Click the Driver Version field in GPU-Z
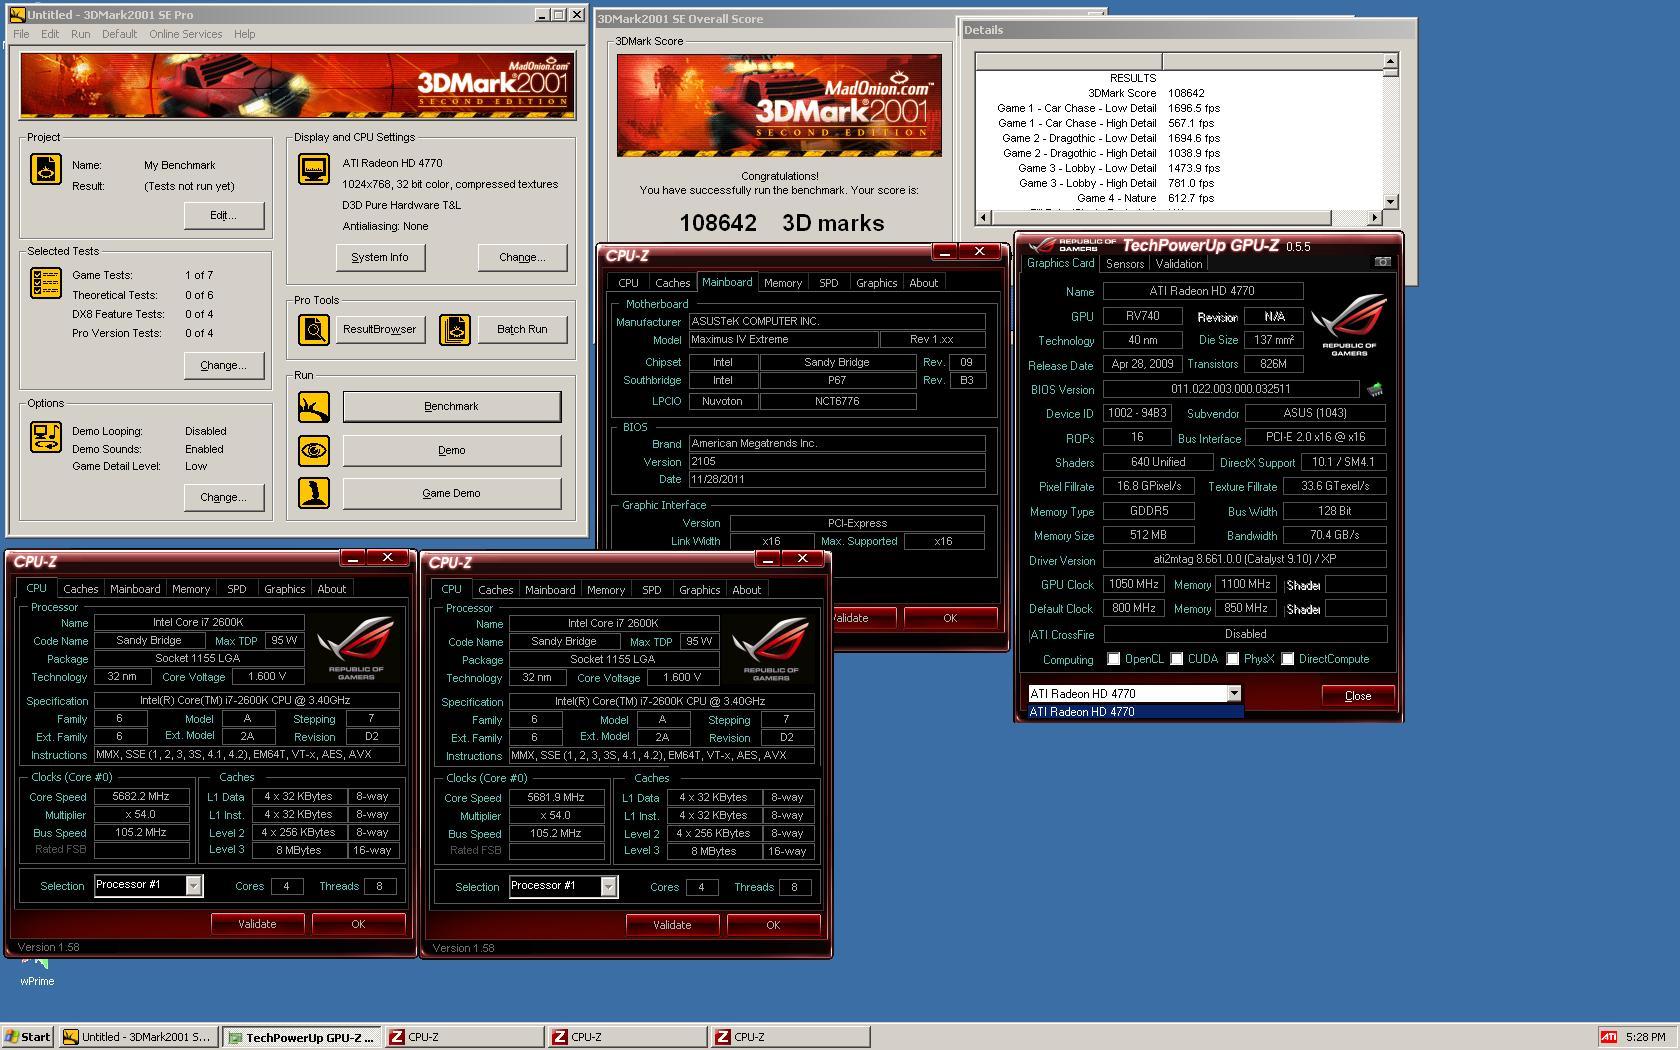The width and height of the screenshot is (1680, 1050). coord(1245,560)
